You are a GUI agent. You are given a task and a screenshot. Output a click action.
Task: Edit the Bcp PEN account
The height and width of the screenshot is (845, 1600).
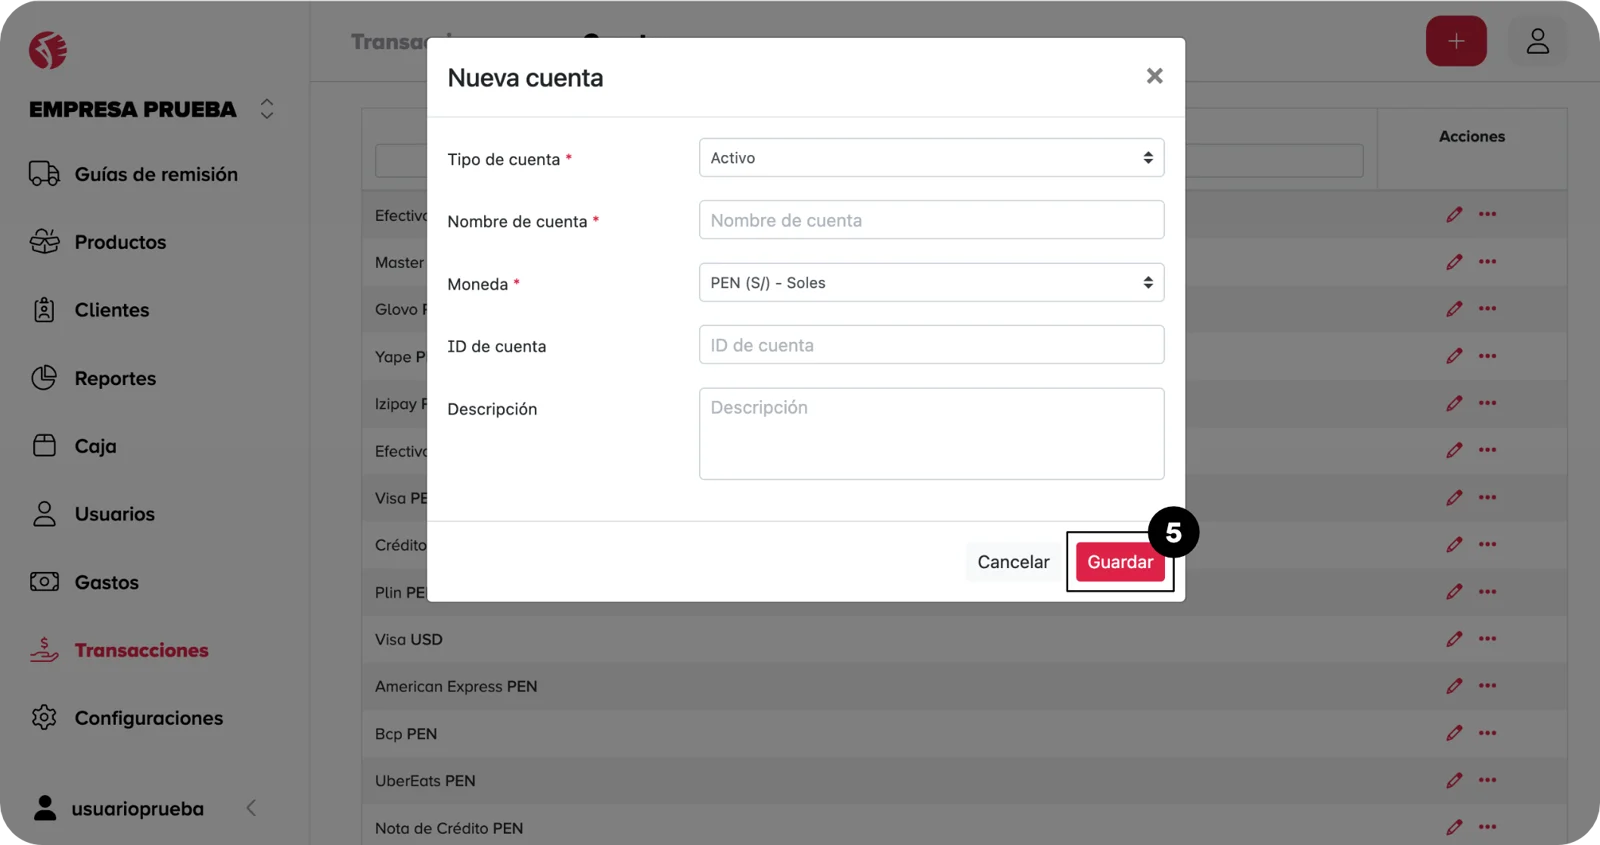[x=1454, y=733]
